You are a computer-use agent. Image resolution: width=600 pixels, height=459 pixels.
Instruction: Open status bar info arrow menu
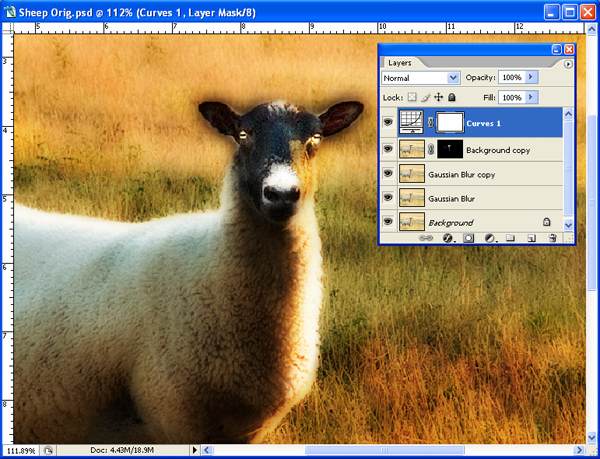(195, 450)
